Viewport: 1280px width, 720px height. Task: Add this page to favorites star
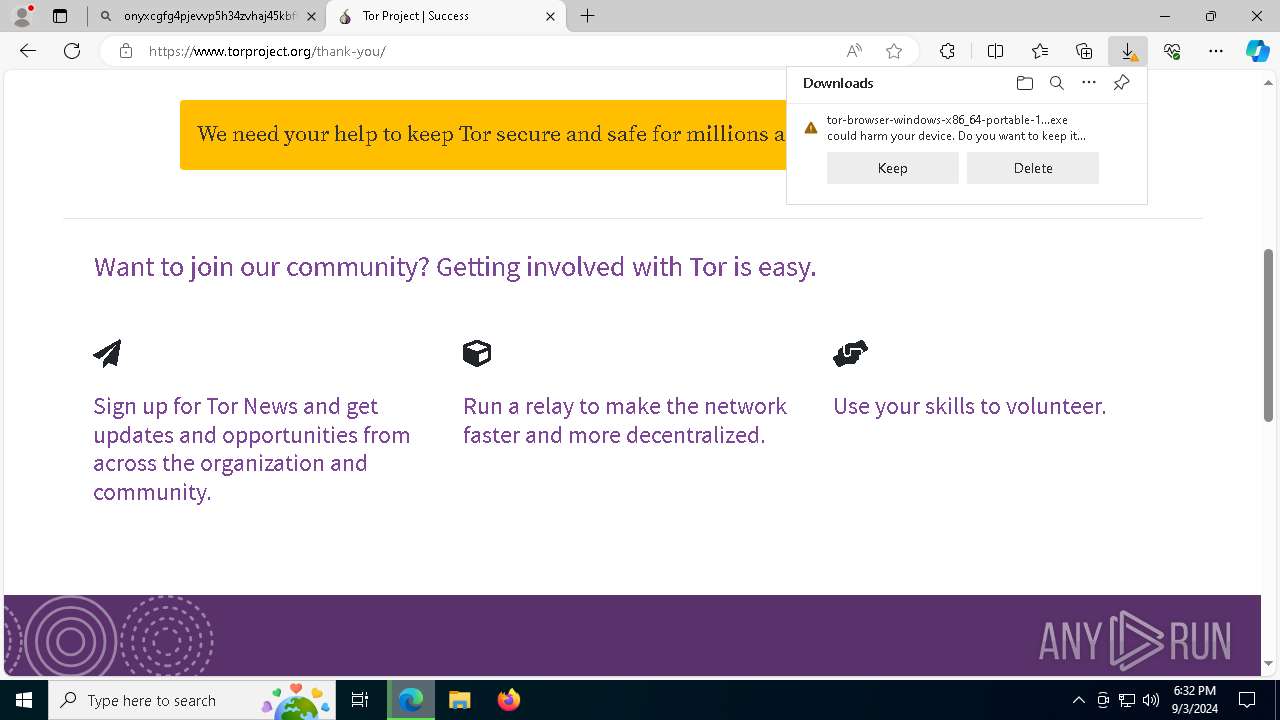(x=894, y=51)
